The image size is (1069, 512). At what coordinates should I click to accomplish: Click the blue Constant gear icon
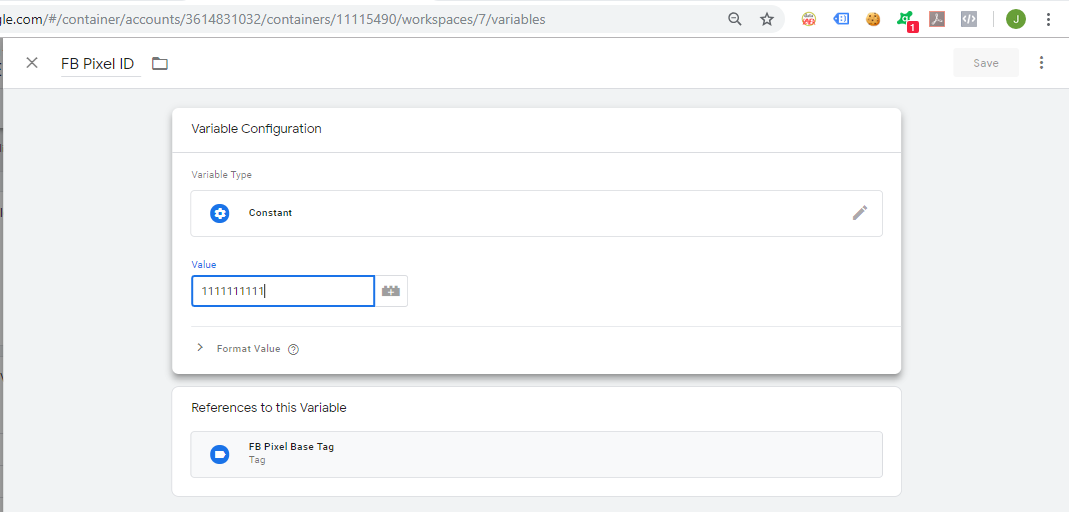click(220, 213)
